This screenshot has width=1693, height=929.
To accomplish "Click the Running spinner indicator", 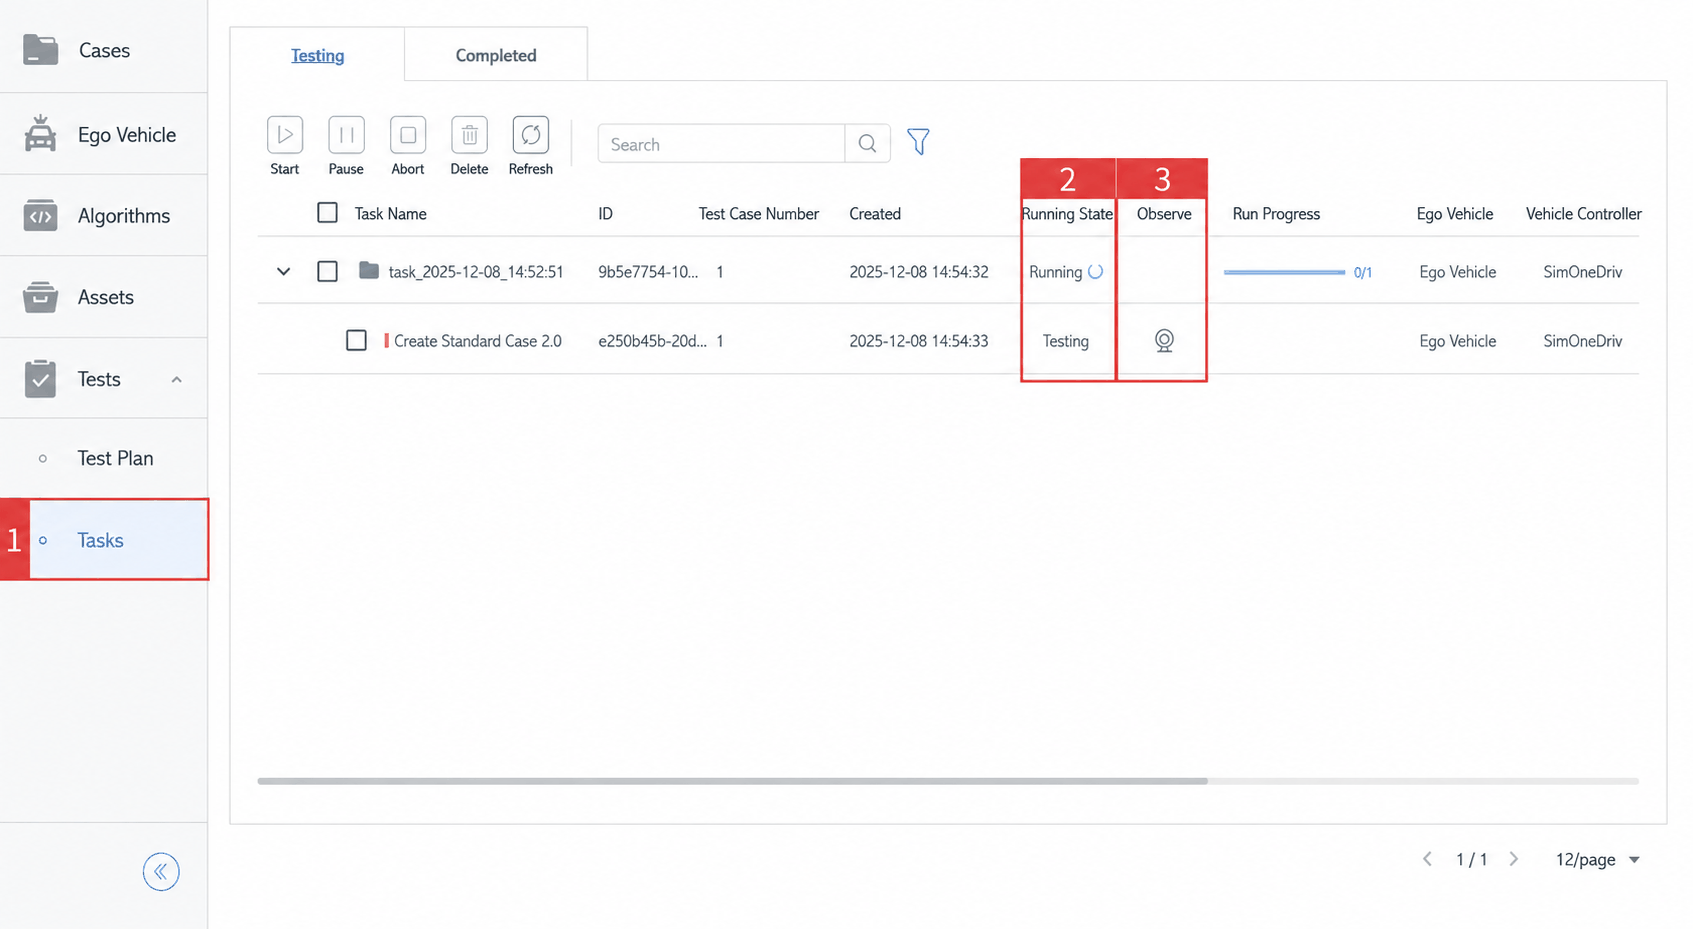I will tap(1096, 271).
